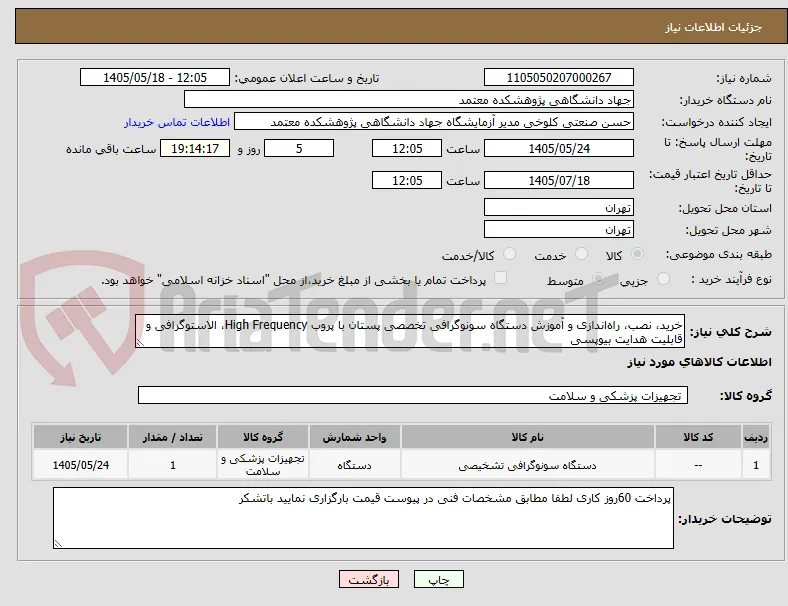Click the price validity date 1405/07/18 field
This screenshot has width=788, height=606.
point(558,180)
